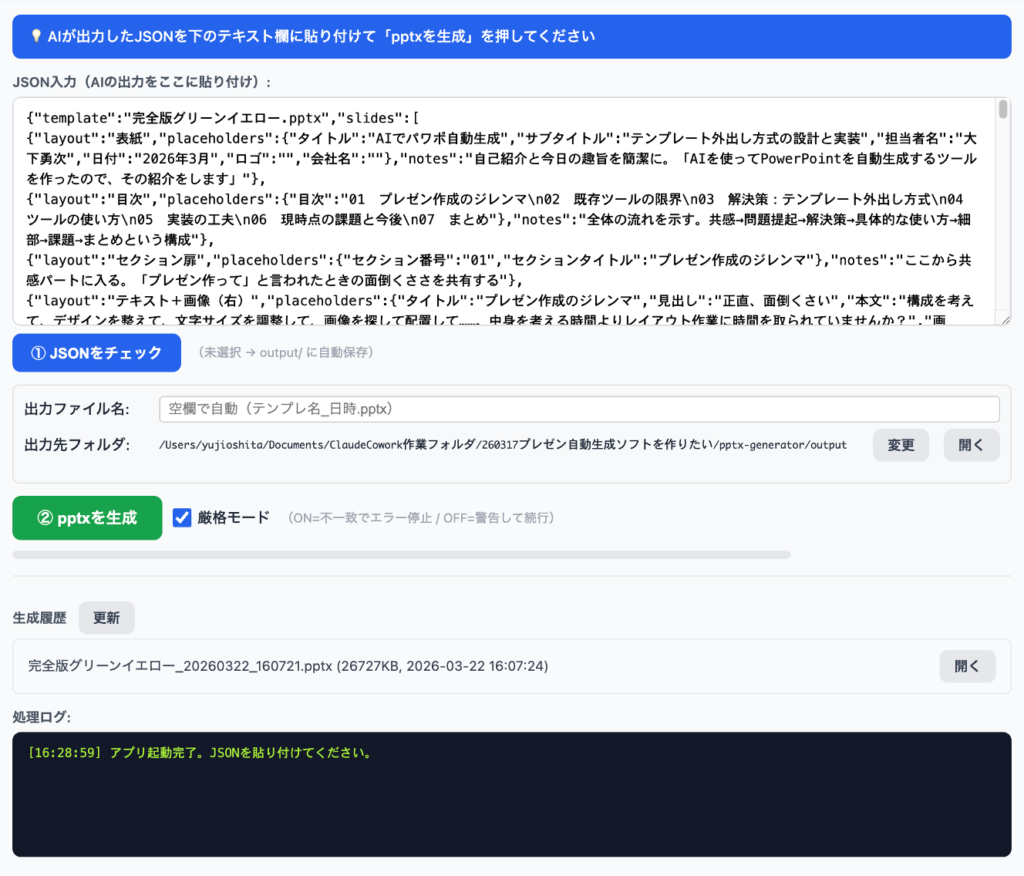Click the blue instruction banner text

coord(321,37)
